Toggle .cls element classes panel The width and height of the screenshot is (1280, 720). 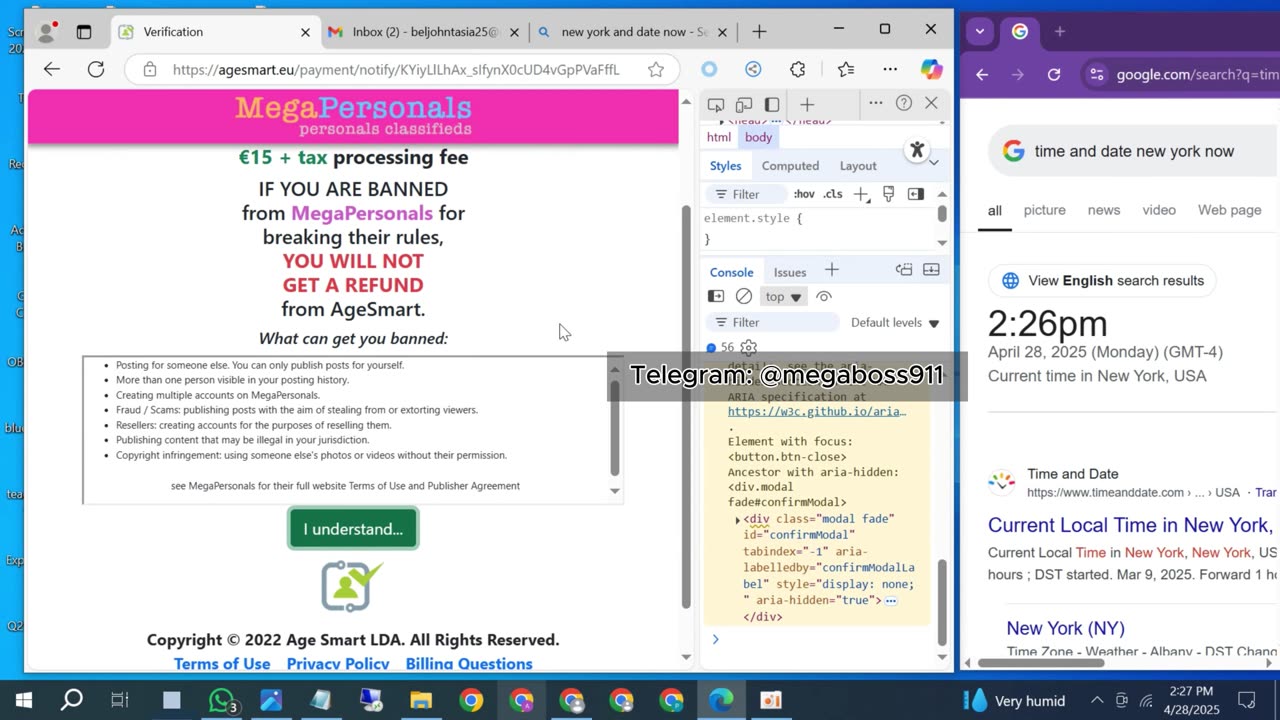click(832, 194)
